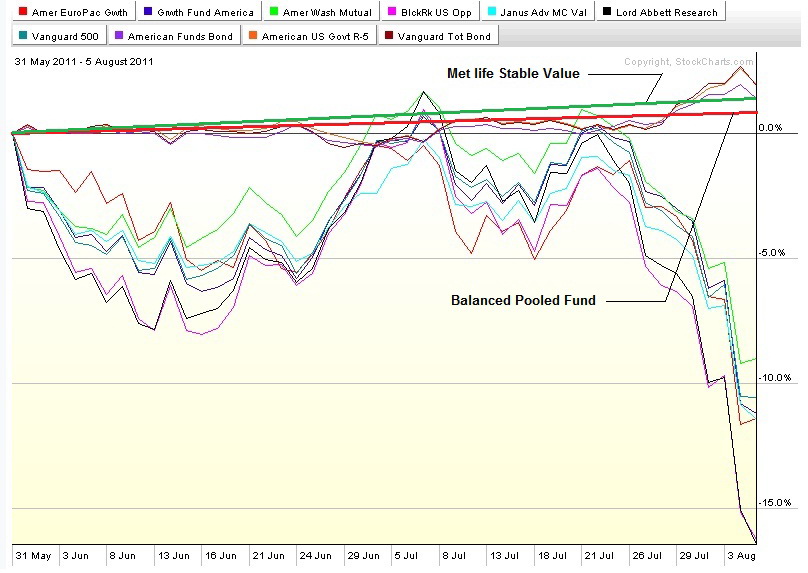Screen dimensions: 808x573
Task: Click the Grwth Fund America legend button
Action: coord(199,12)
